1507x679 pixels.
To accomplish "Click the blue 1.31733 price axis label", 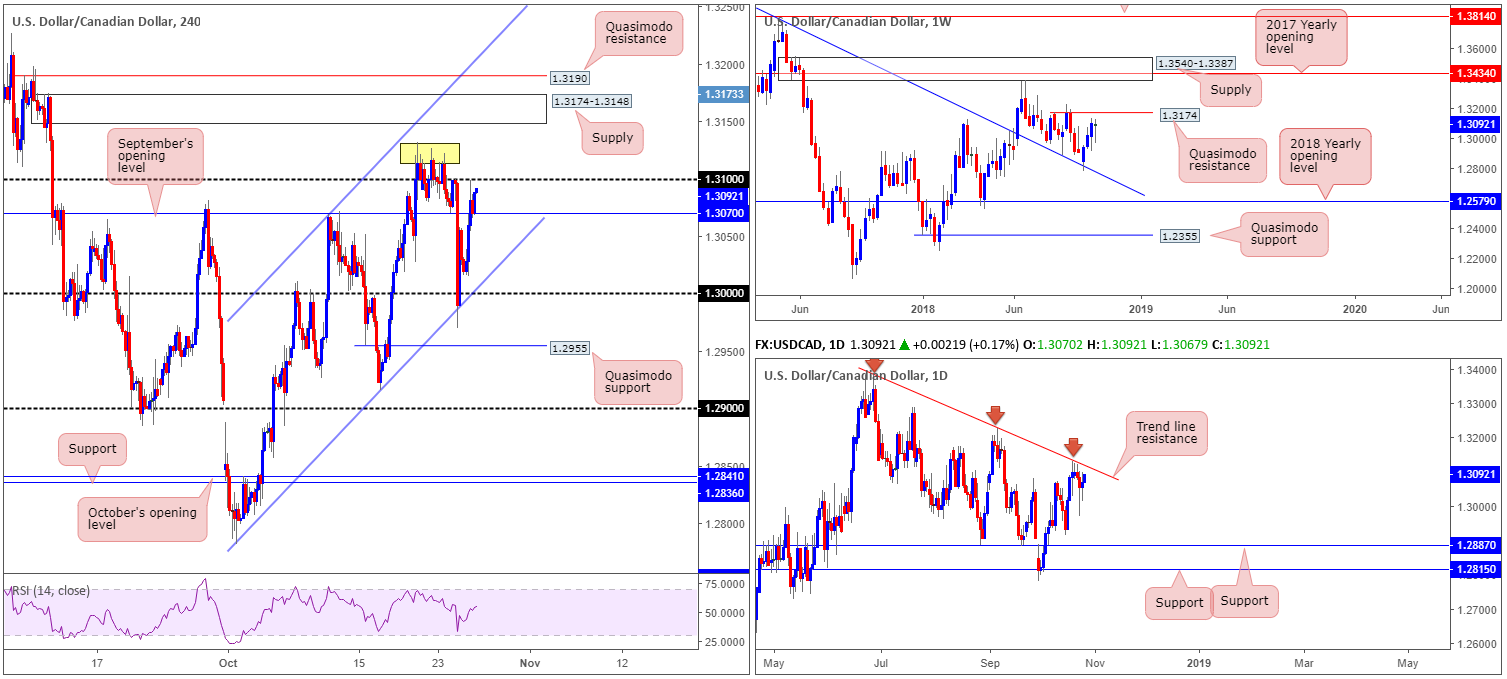I will 723,93.
